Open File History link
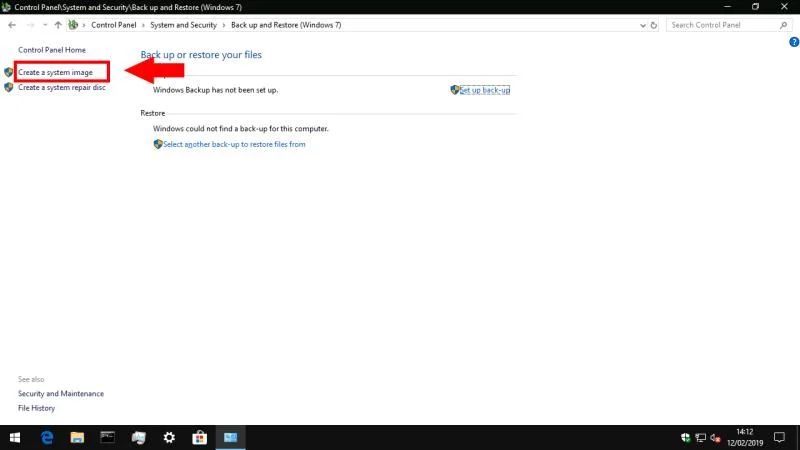The height and width of the screenshot is (450, 800). click(x=36, y=408)
